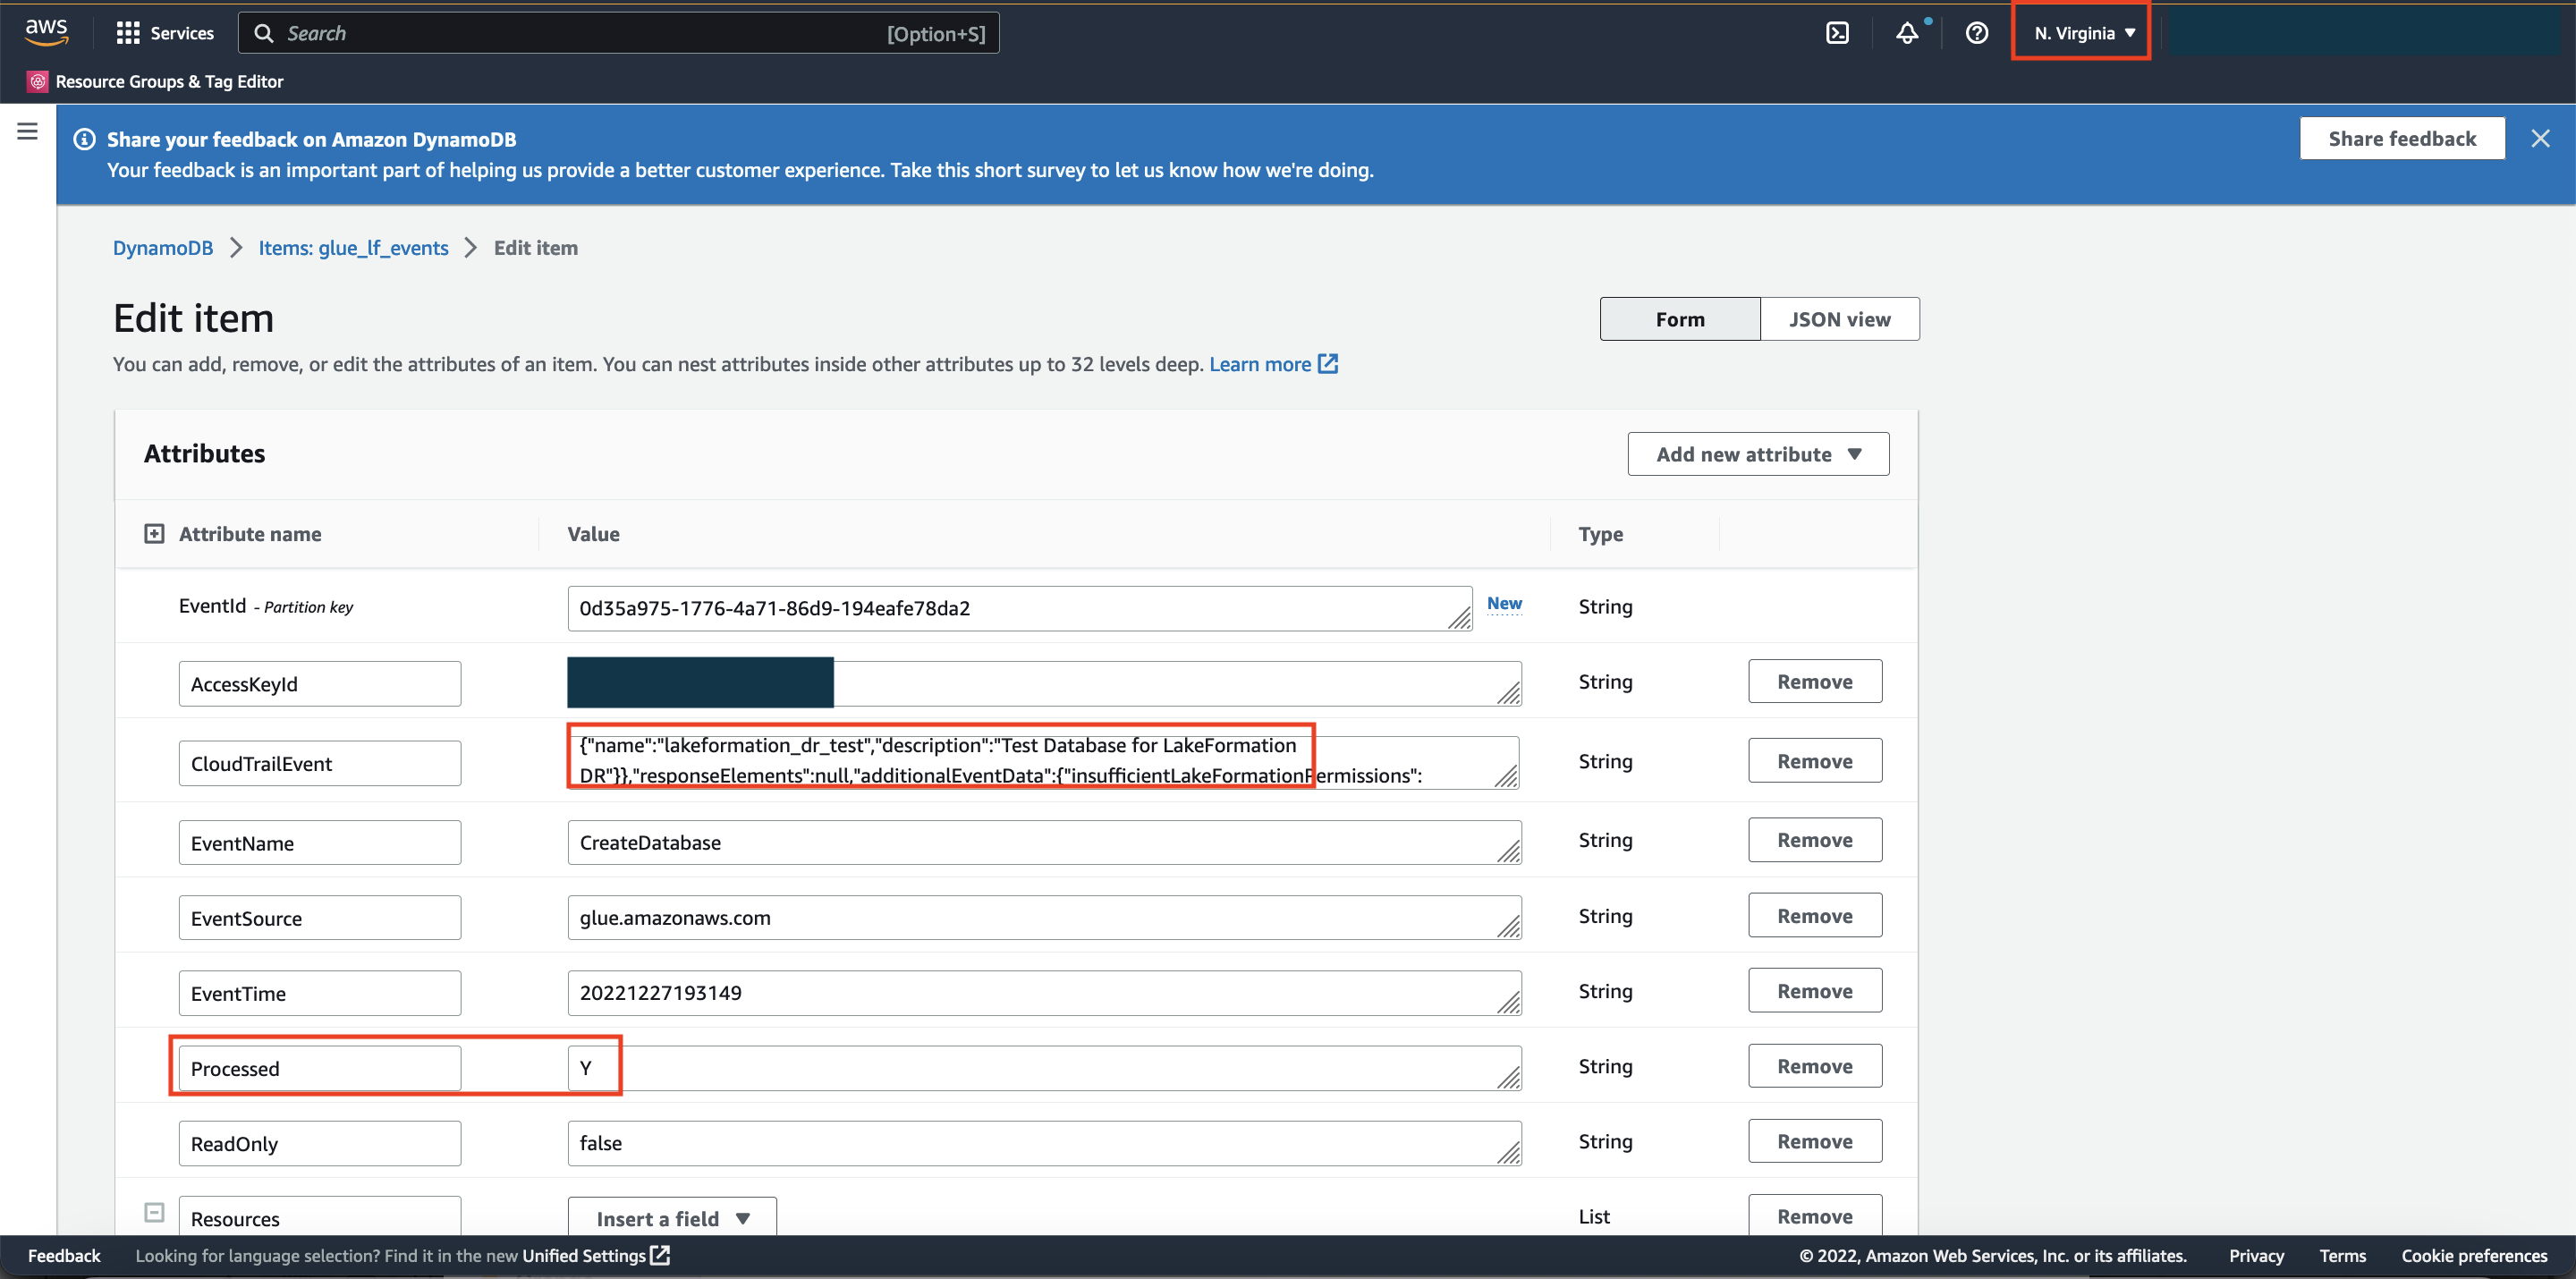
Task: Remove the EventSource attribute
Action: tap(1815, 915)
